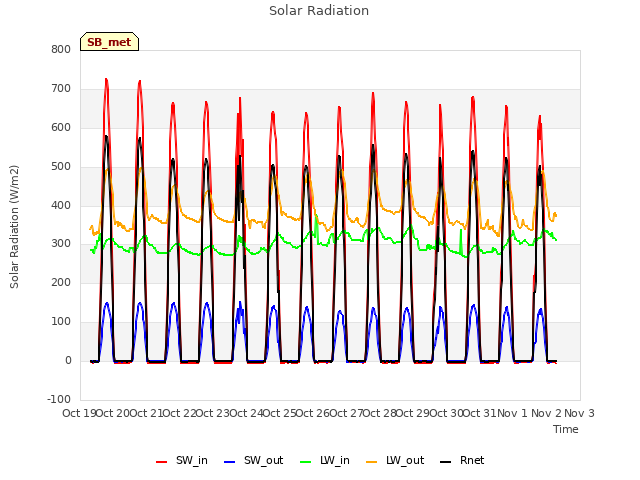Click the Oct 28 x-axis date label
This screenshot has height=480, width=640.
(380, 413)
